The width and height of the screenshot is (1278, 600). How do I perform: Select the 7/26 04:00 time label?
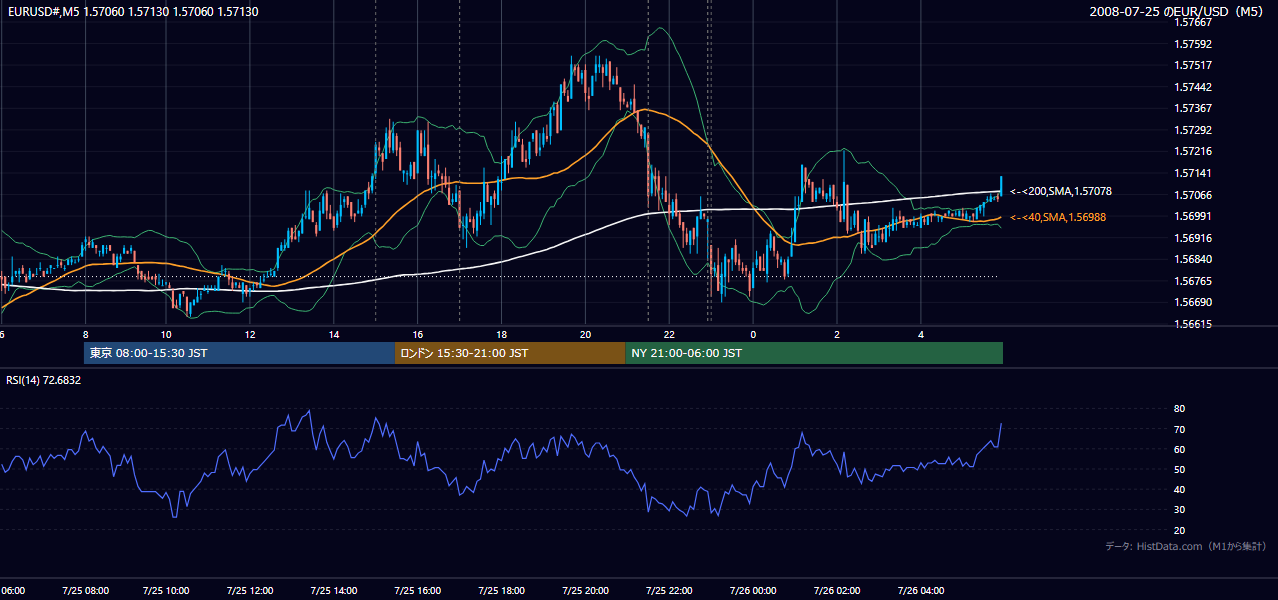[920, 590]
